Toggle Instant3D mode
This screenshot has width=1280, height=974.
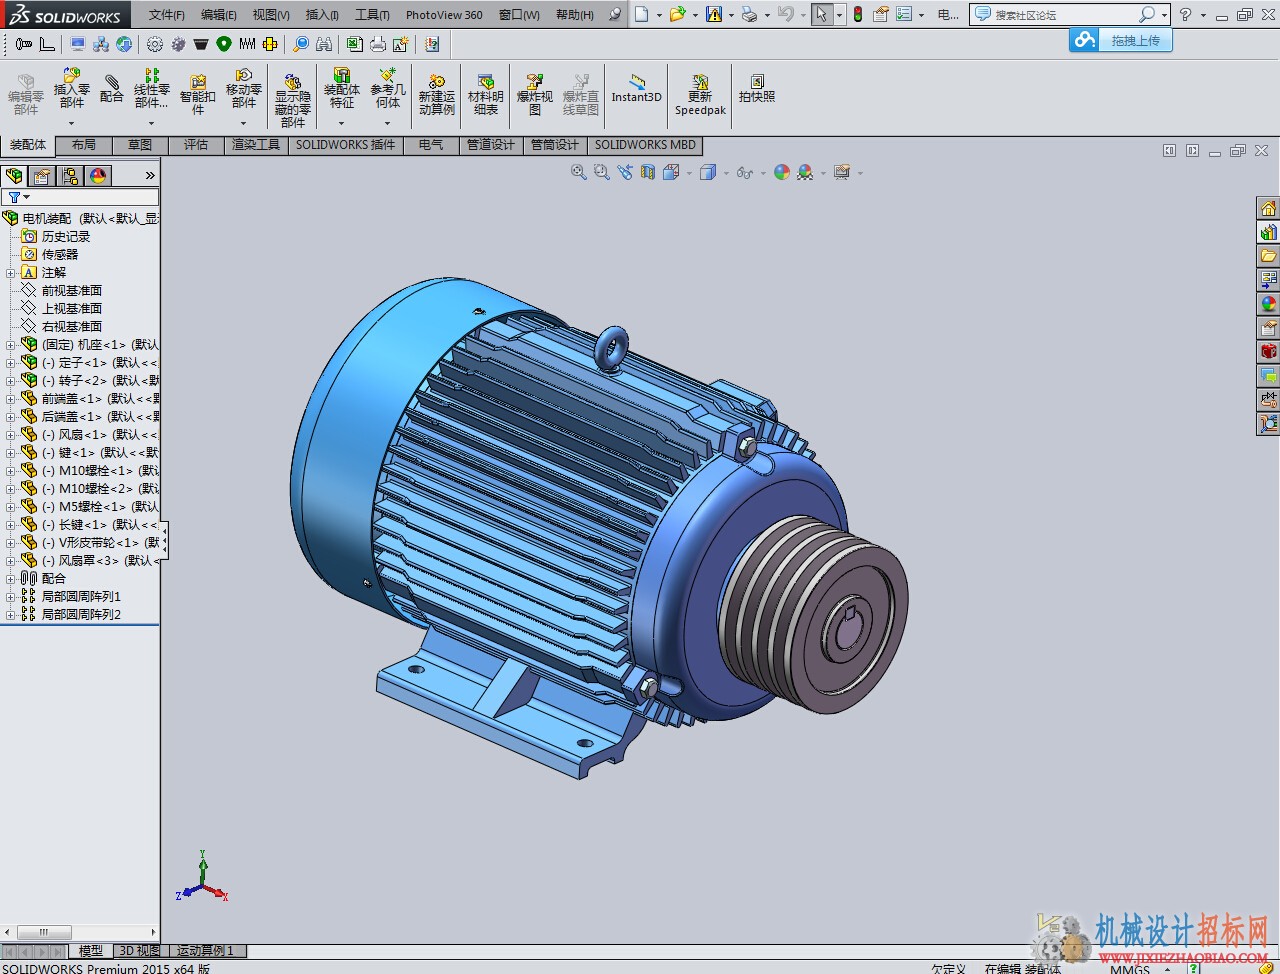pos(636,88)
